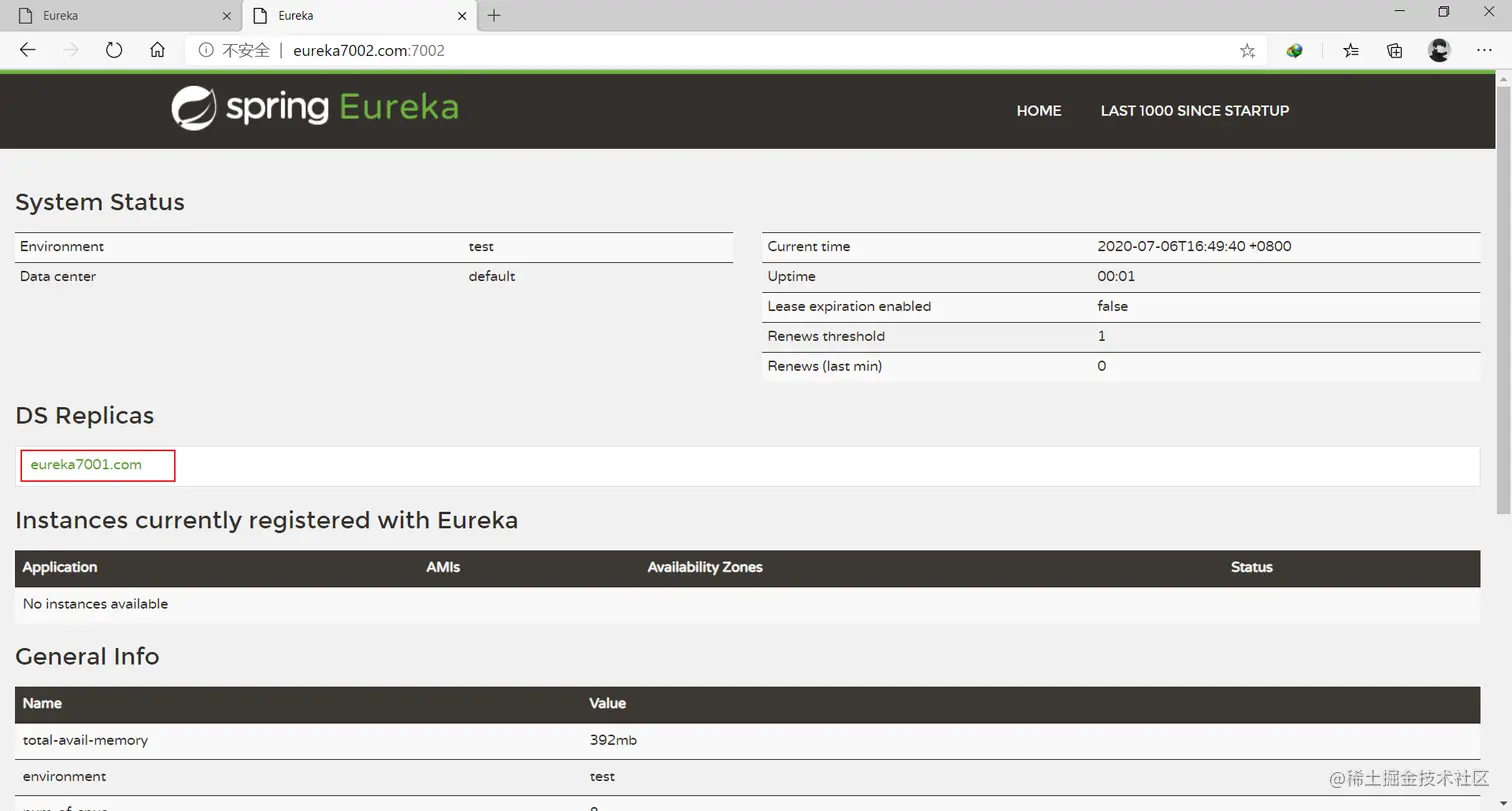Open the green globe extension icon
The image size is (1512, 811).
pyautogui.click(x=1295, y=50)
